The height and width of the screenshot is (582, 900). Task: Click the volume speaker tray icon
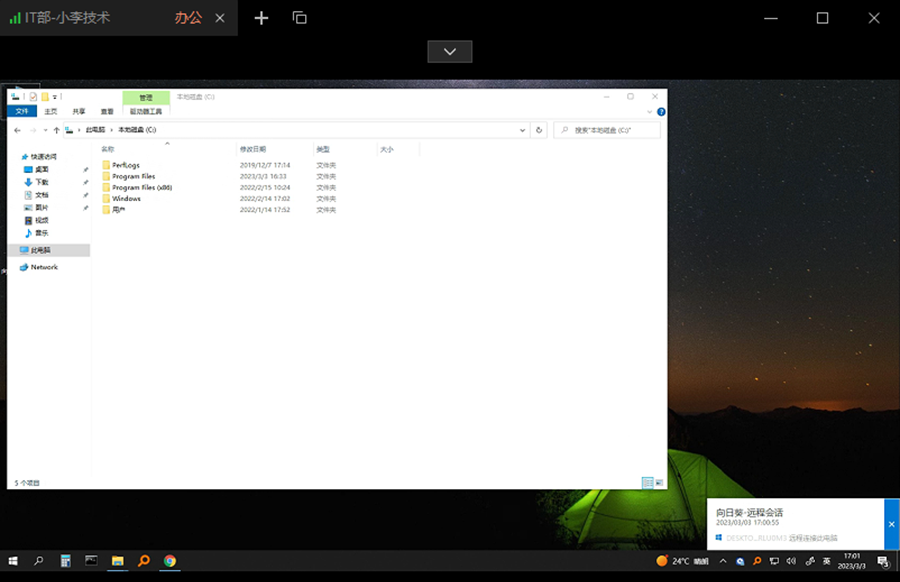click(x=792, y=561)
